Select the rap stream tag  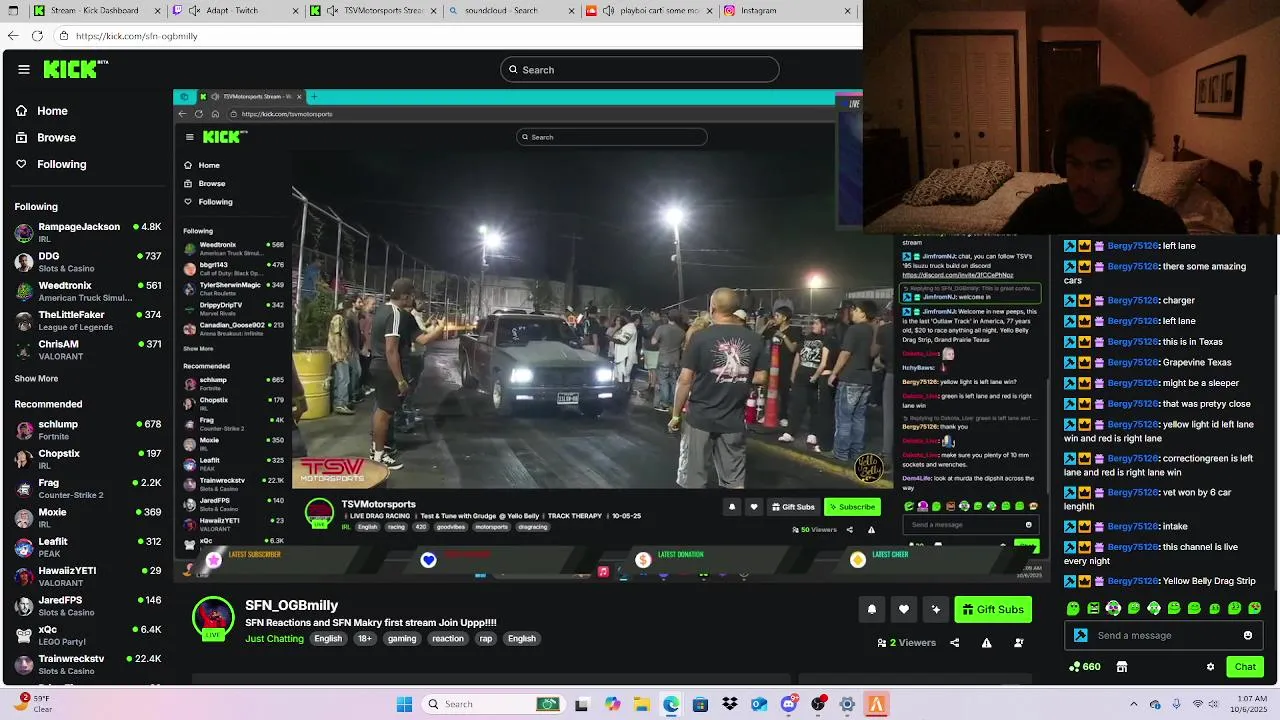pos(485,638)
